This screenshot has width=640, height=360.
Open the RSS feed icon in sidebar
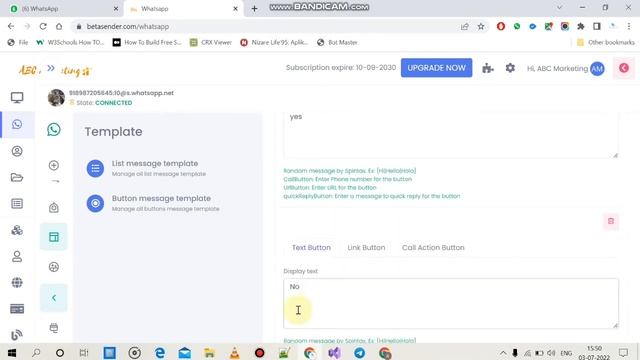pyautogui.click(x=17, y=335)
